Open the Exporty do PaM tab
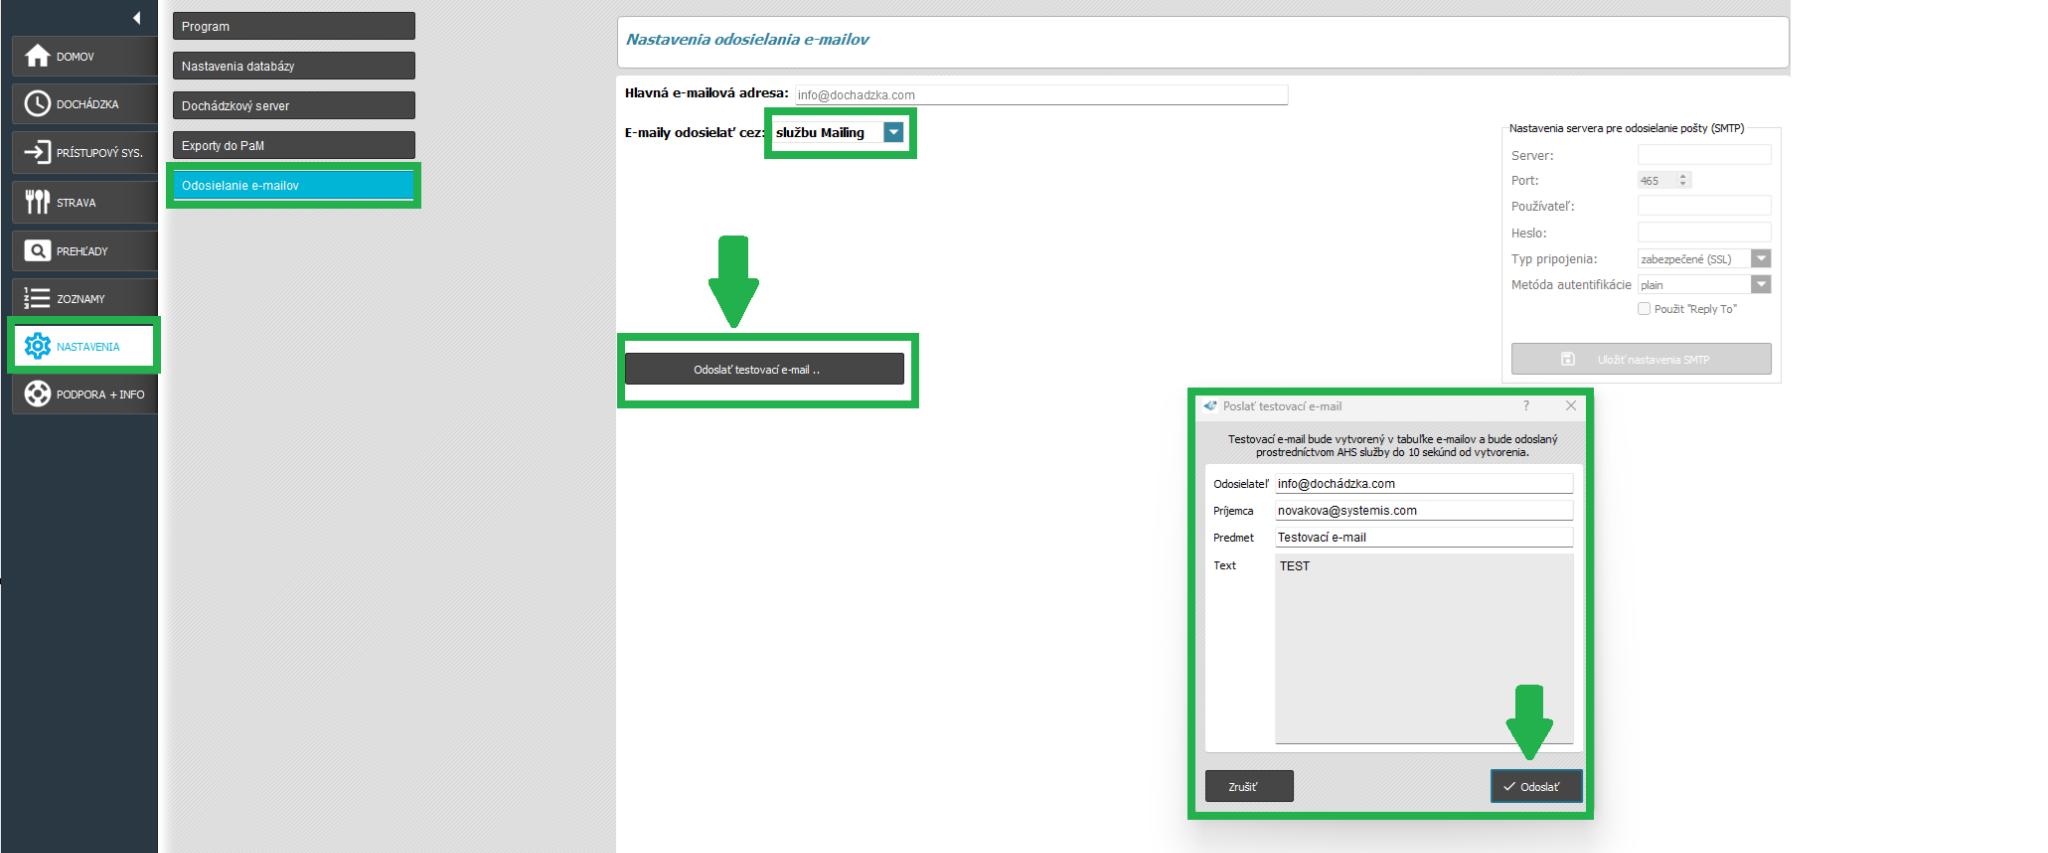Viewport: 2048px width, 853px height. (293, 145)
